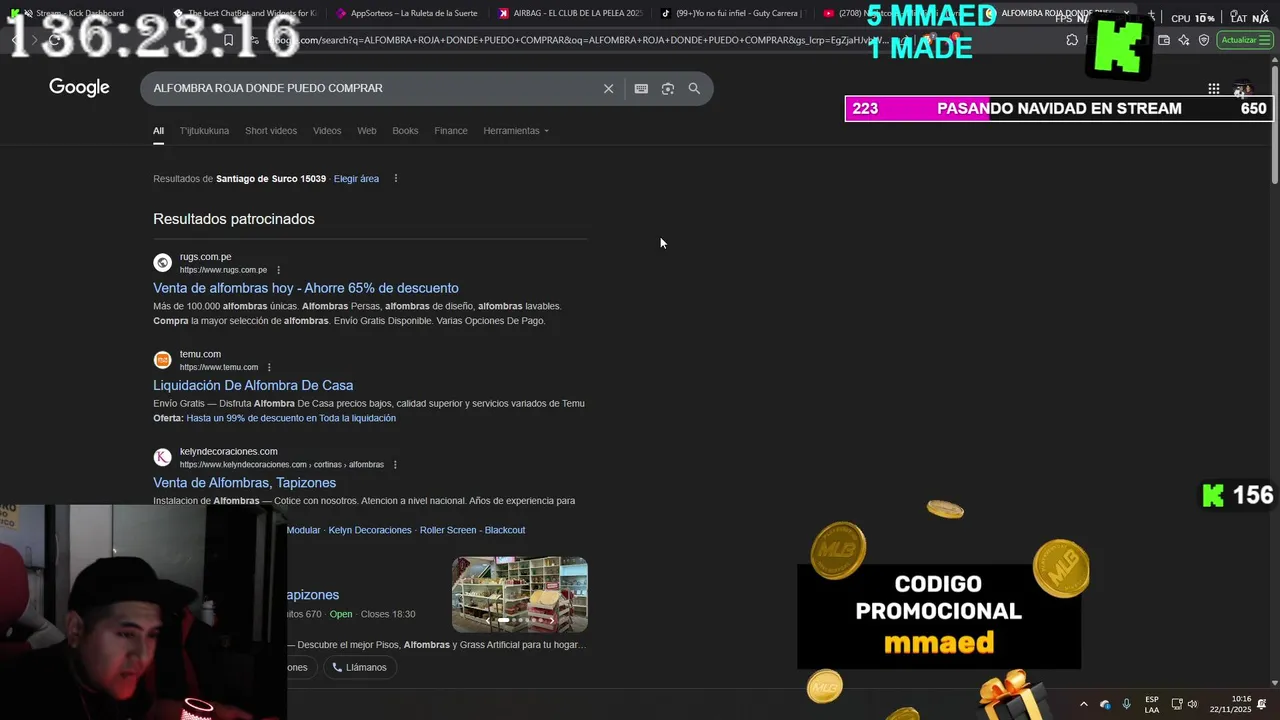Open Venta de Alfombras, Tapizones ad
The width and height of the screenshot is (1280, 720).
coord(244,483)
